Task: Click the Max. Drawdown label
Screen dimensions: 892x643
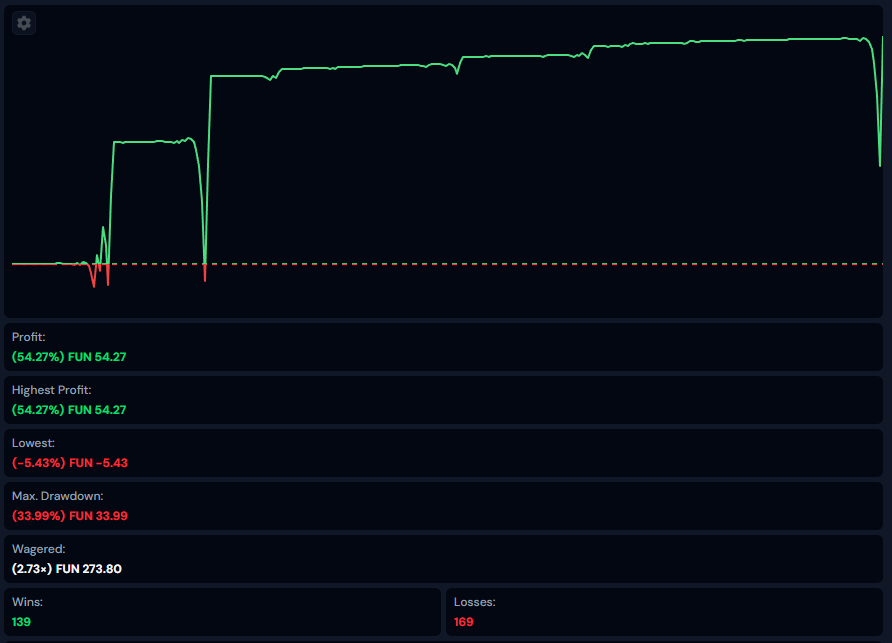Action: [57, 496]
